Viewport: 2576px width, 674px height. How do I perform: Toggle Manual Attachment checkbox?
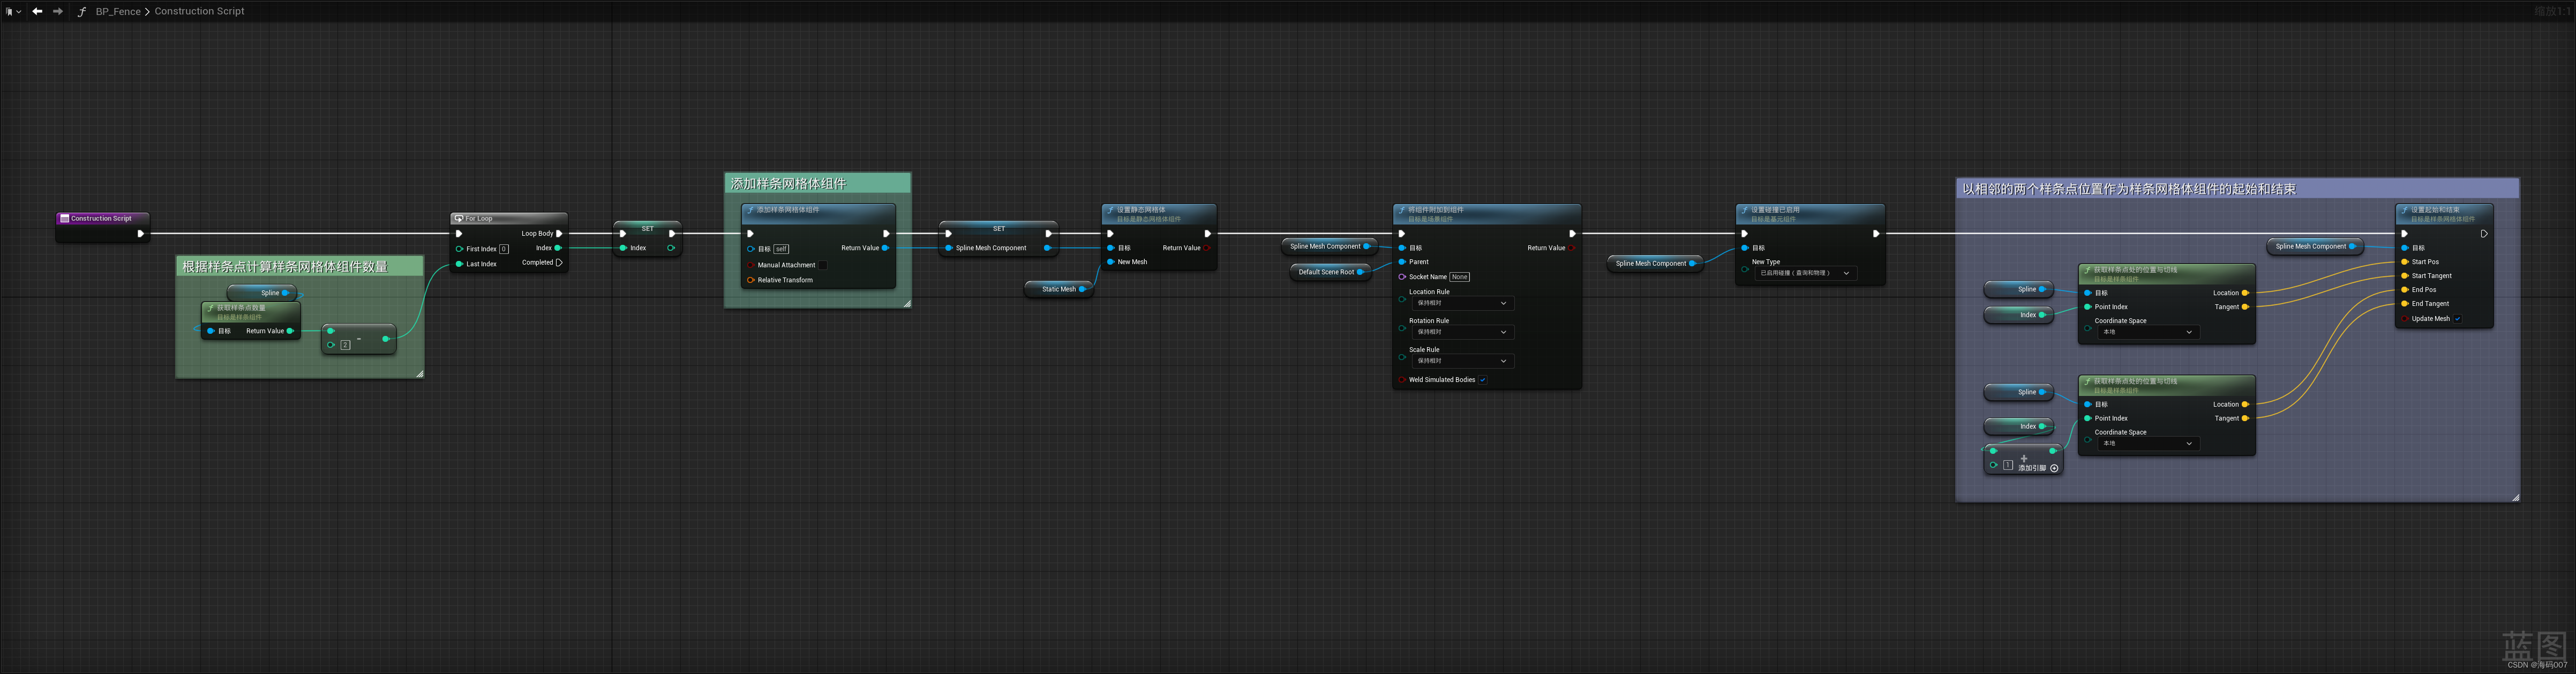click(823, 265)
